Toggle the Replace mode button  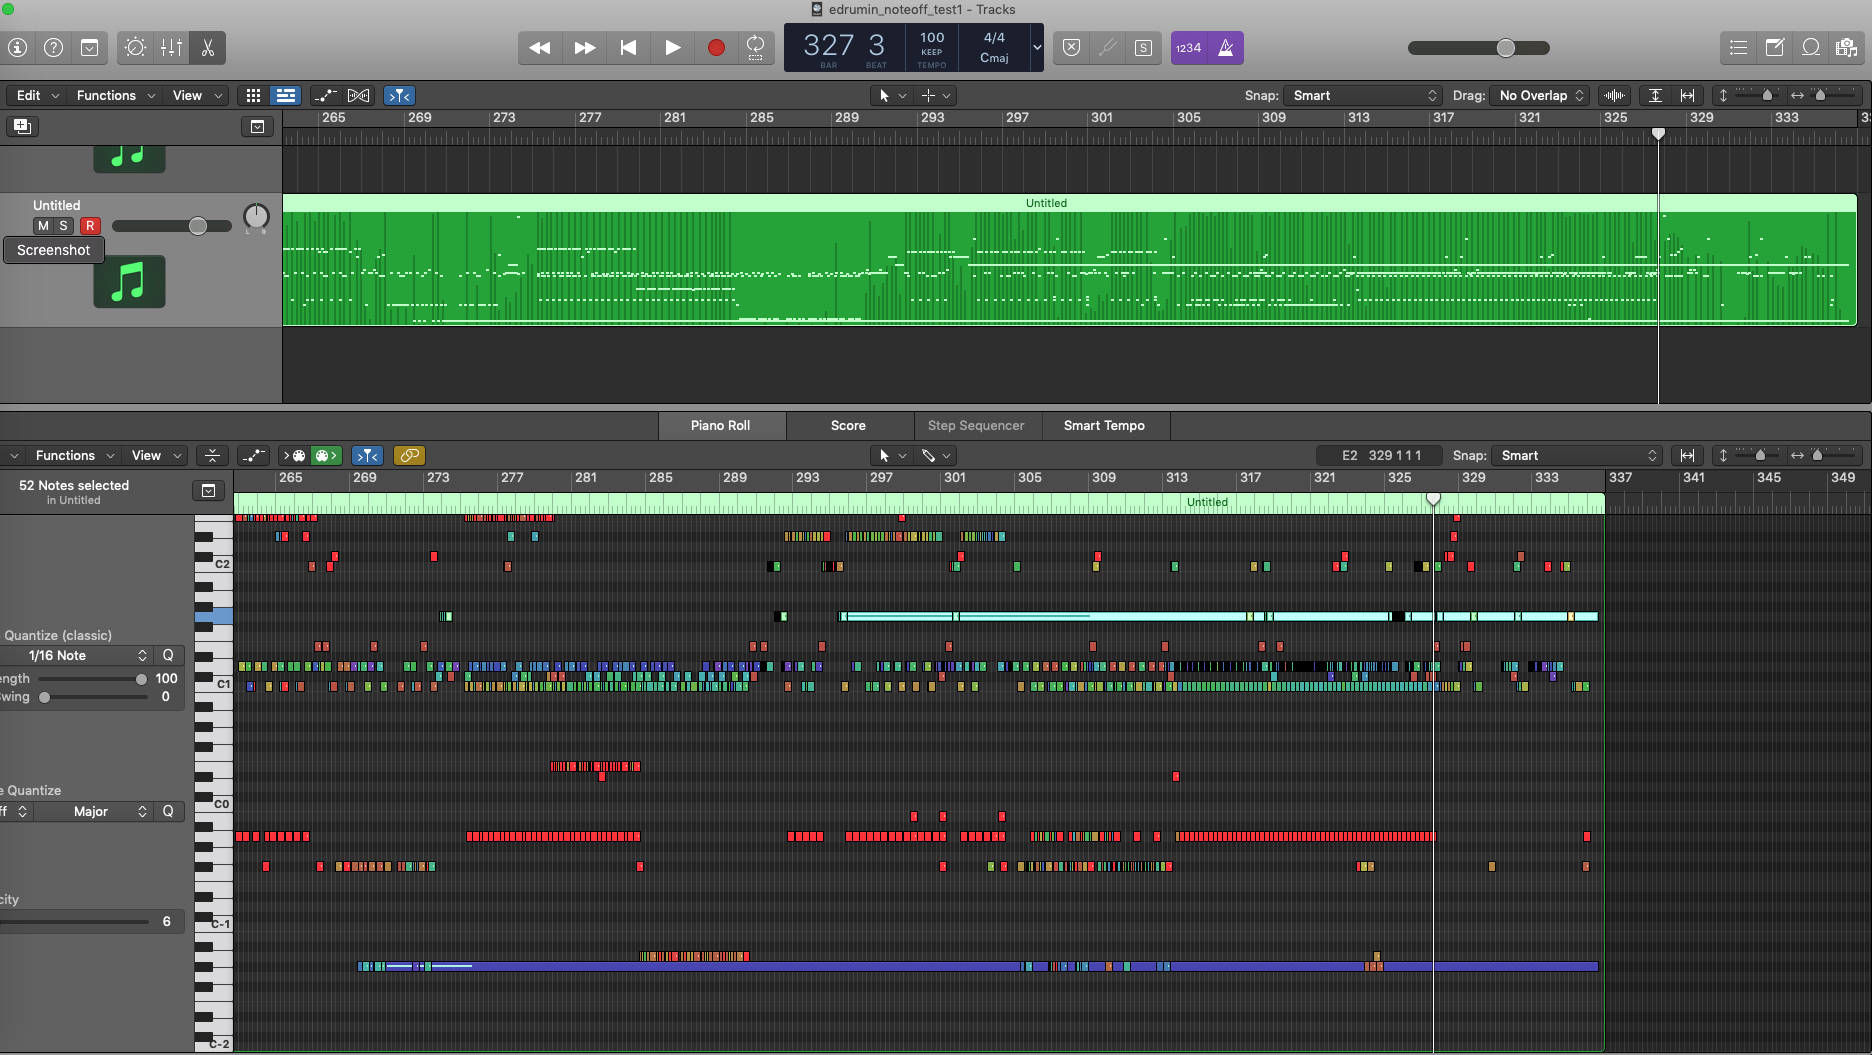1071,47
